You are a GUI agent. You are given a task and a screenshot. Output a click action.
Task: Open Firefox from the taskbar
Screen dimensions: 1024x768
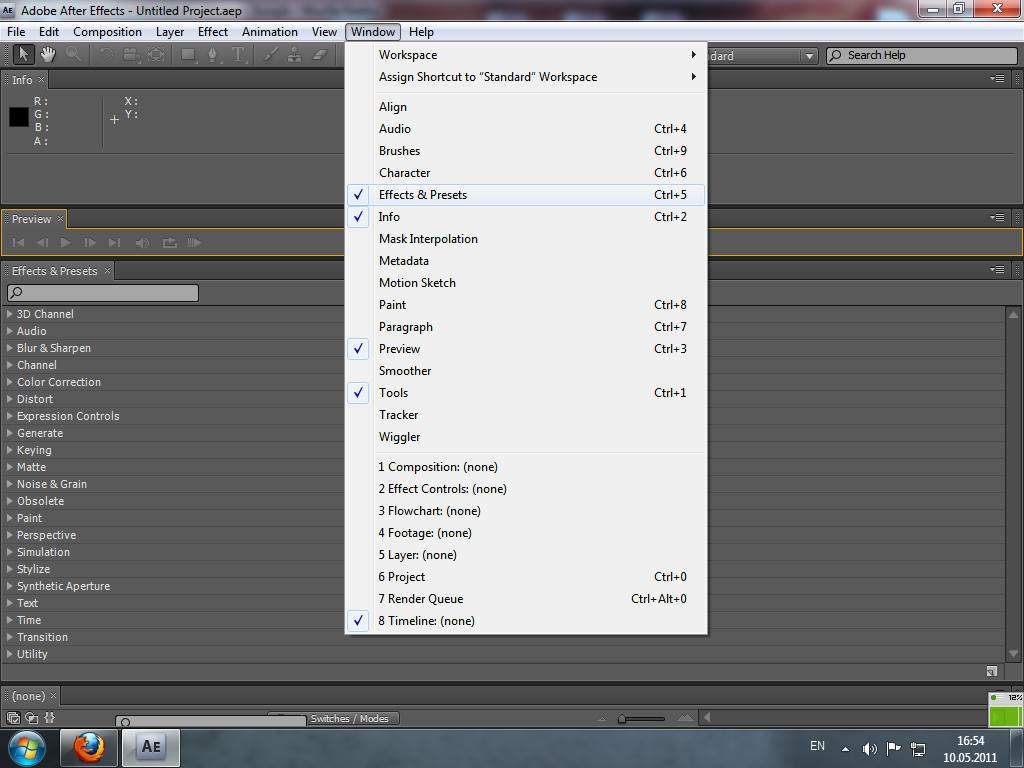(89, 748)
